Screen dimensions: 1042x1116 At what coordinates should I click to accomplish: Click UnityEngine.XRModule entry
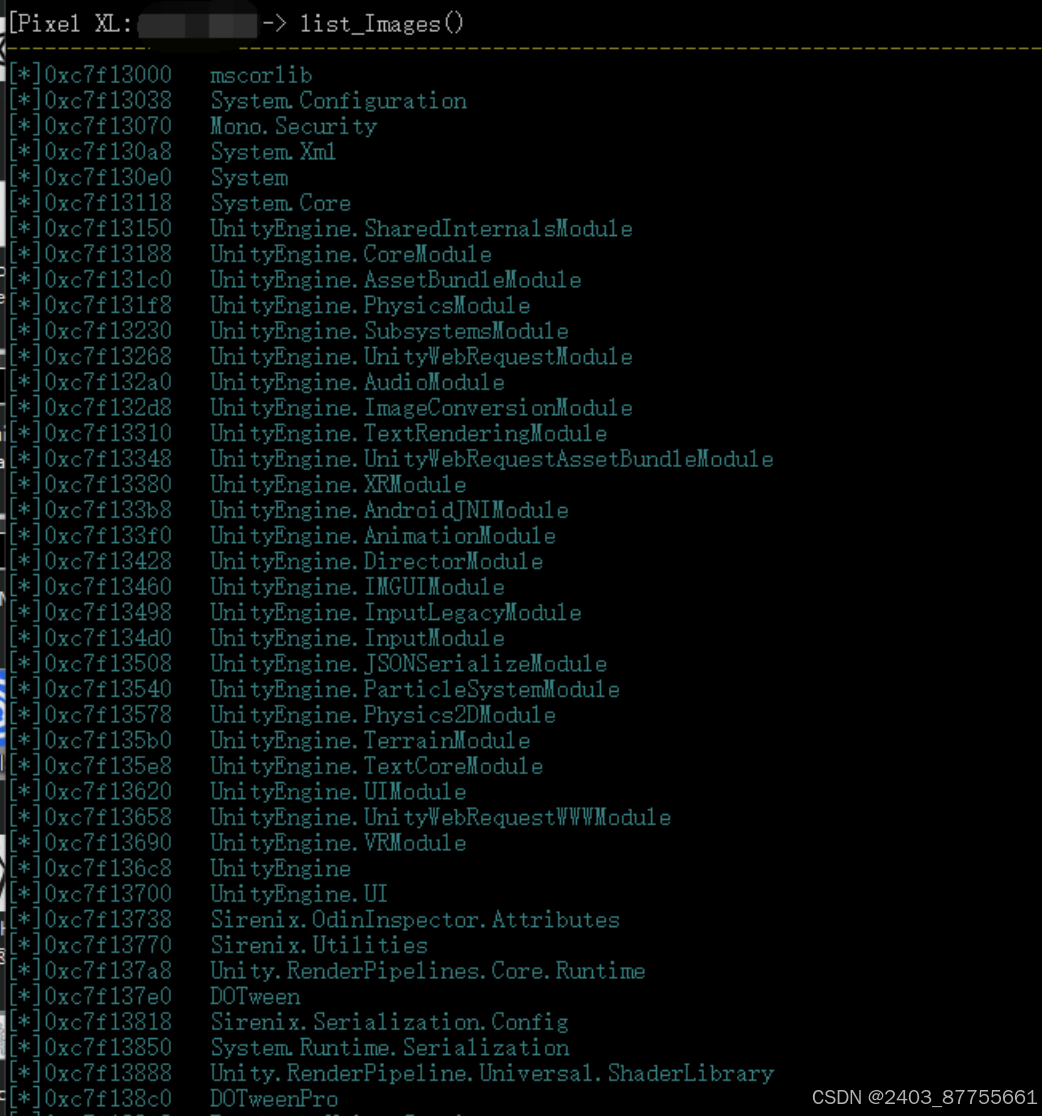(338, 485)
